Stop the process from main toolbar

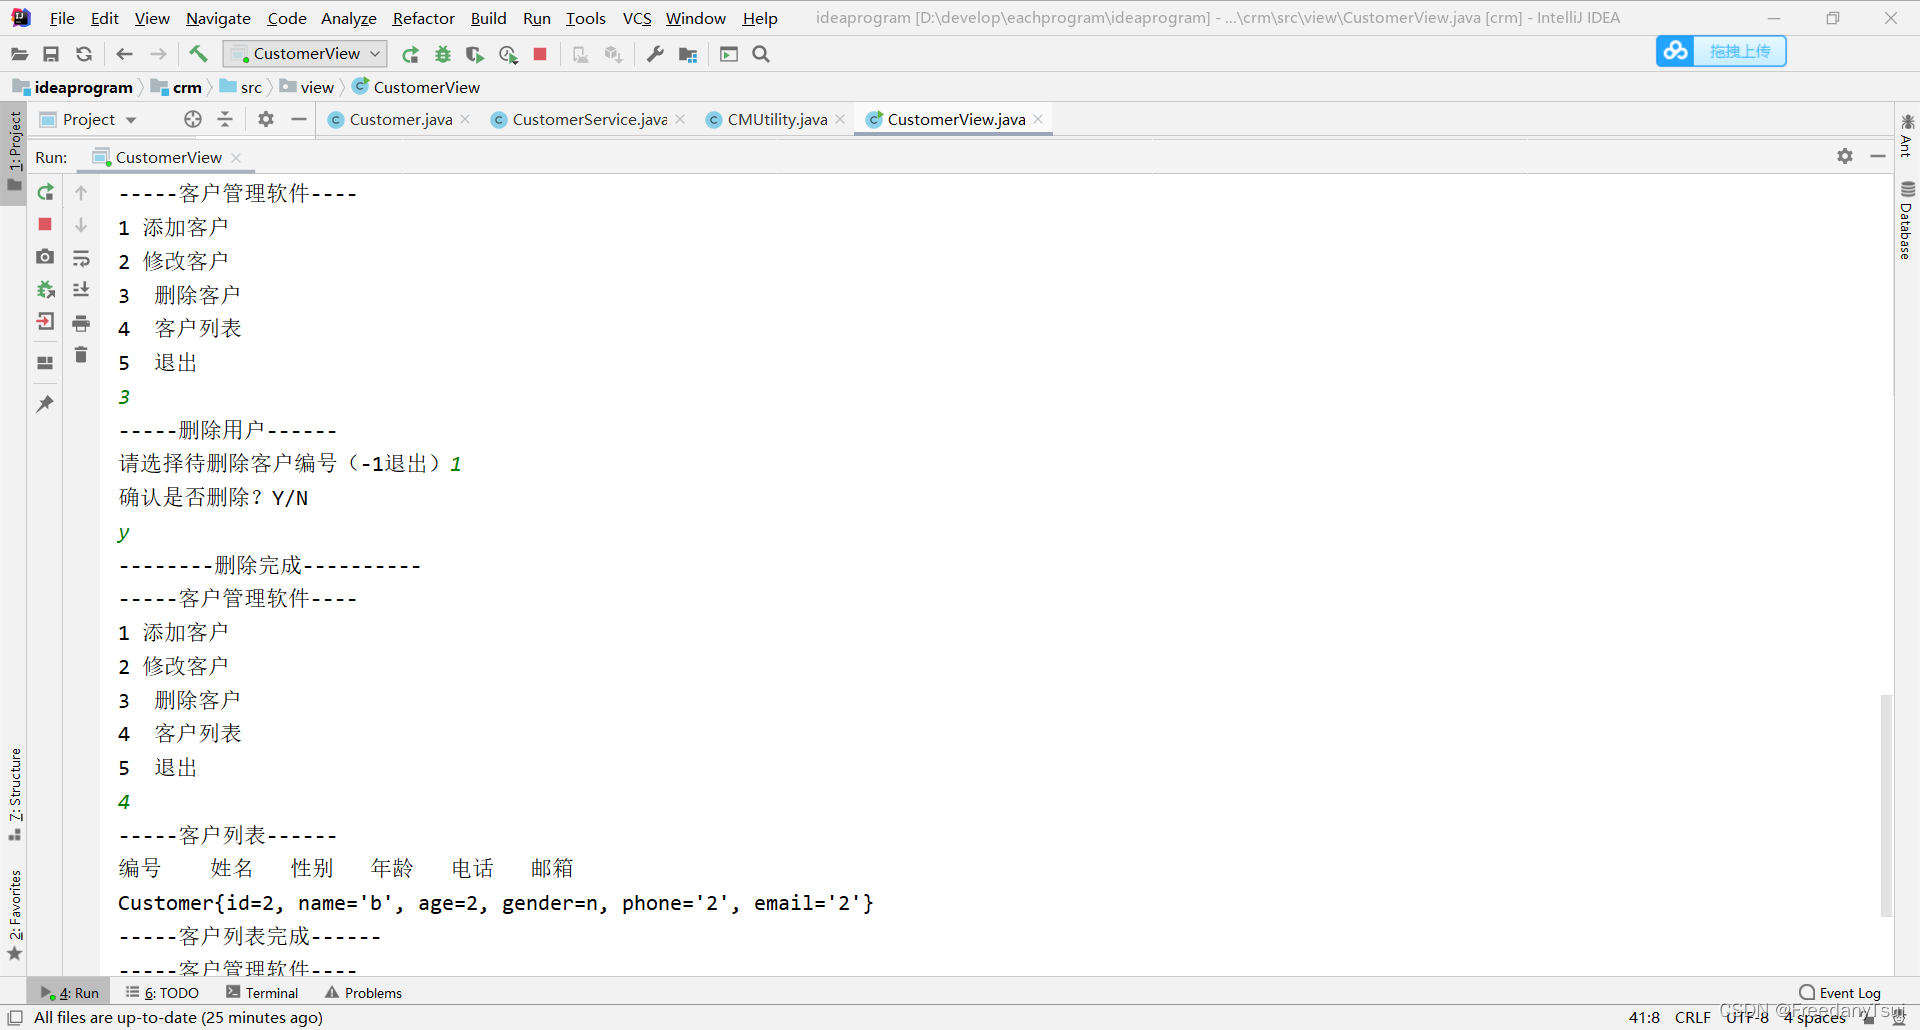(x=540, y=54)
